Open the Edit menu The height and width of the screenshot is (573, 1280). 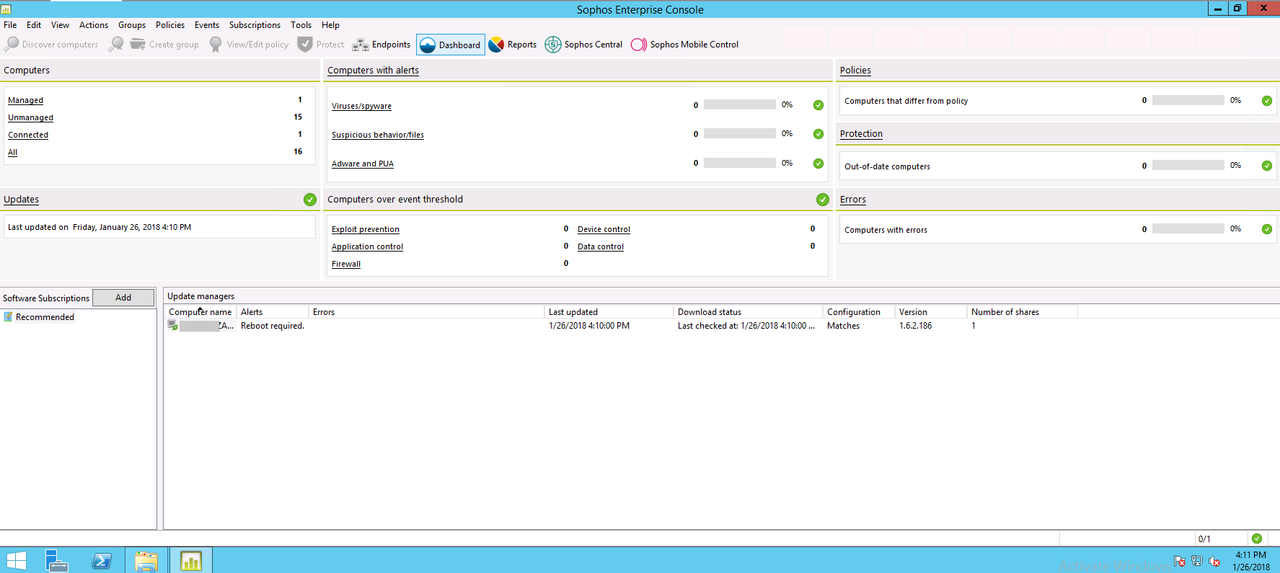[34, 25]
